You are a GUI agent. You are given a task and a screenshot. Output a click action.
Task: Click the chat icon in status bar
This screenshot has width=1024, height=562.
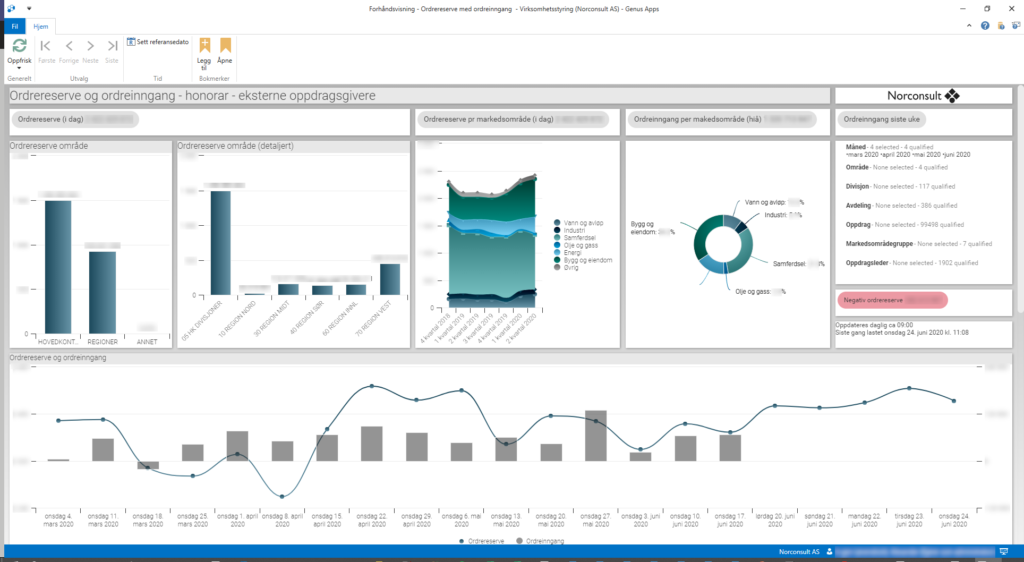point(1003,551)
